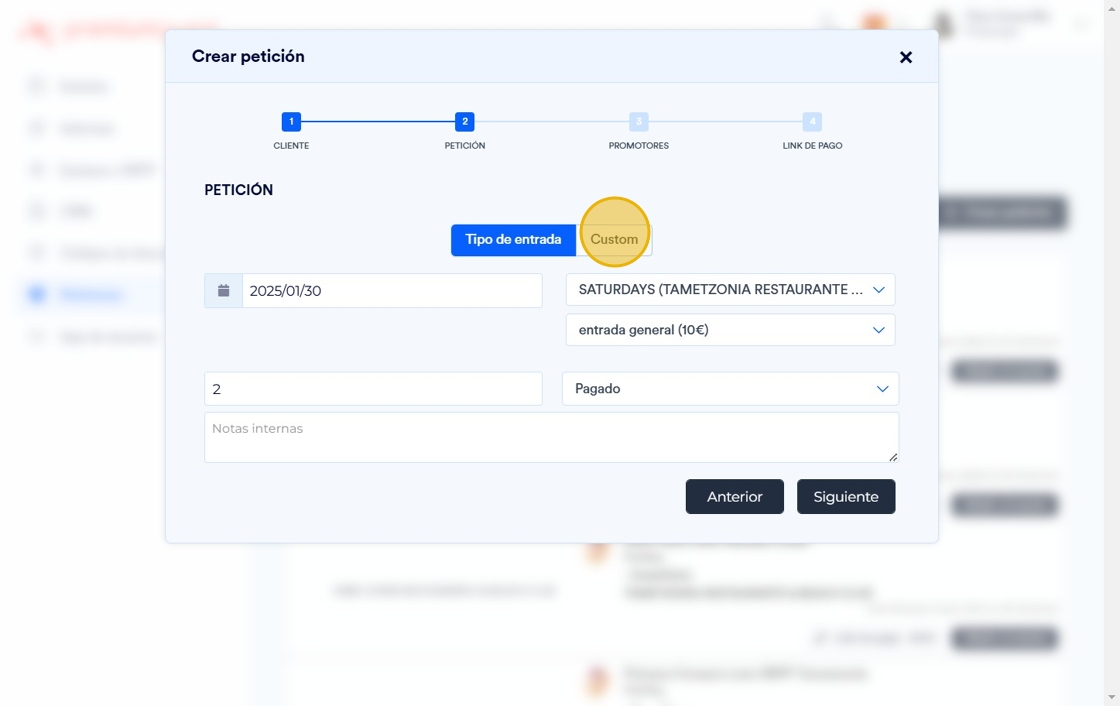Jump to step 3 Promotores
Image resolution: width=1120 pixels, height=706 pixels.
(x=639, y=122)
